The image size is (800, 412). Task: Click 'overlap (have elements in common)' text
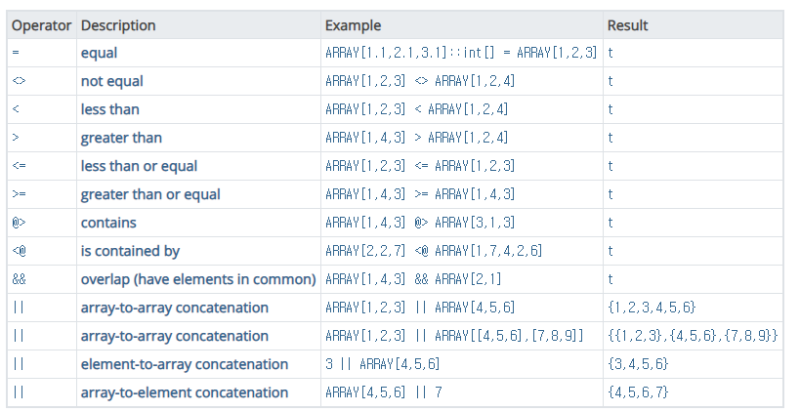[x=198, y=279]
